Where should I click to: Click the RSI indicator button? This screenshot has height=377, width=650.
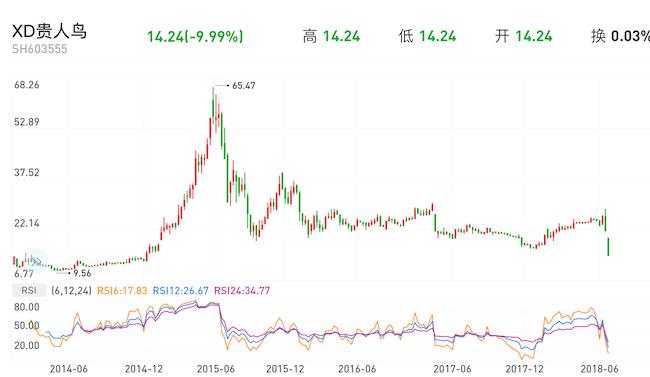[x=29, y=290]
